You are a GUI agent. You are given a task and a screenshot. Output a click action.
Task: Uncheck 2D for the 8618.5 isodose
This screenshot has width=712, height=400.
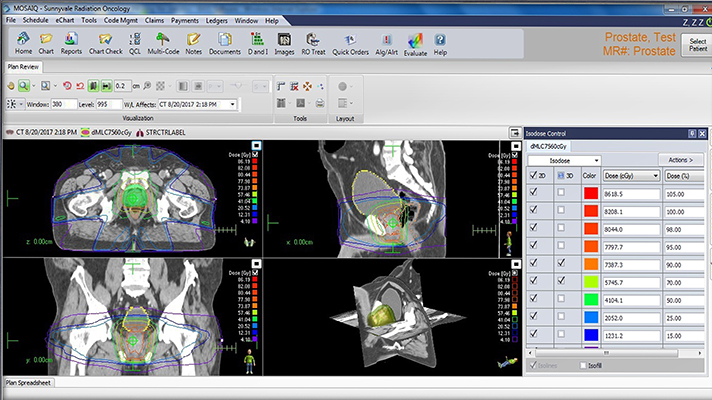534,192
